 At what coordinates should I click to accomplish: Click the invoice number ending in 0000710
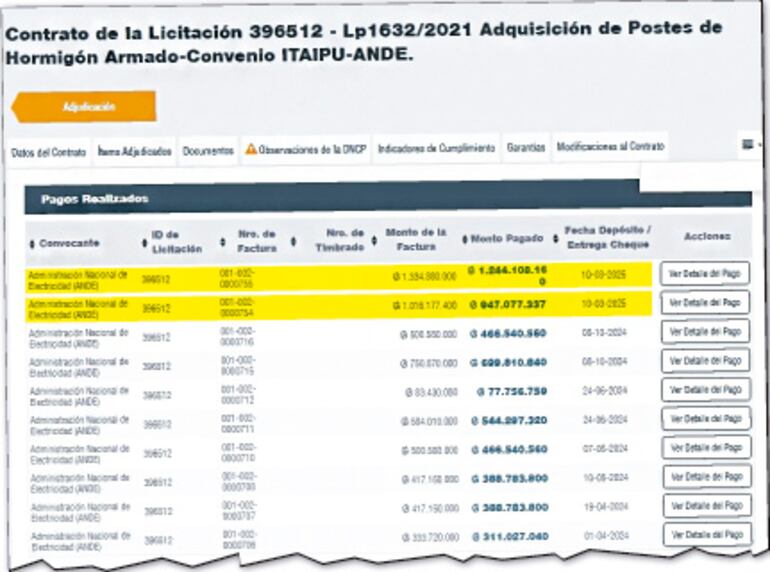click(239, 452)
